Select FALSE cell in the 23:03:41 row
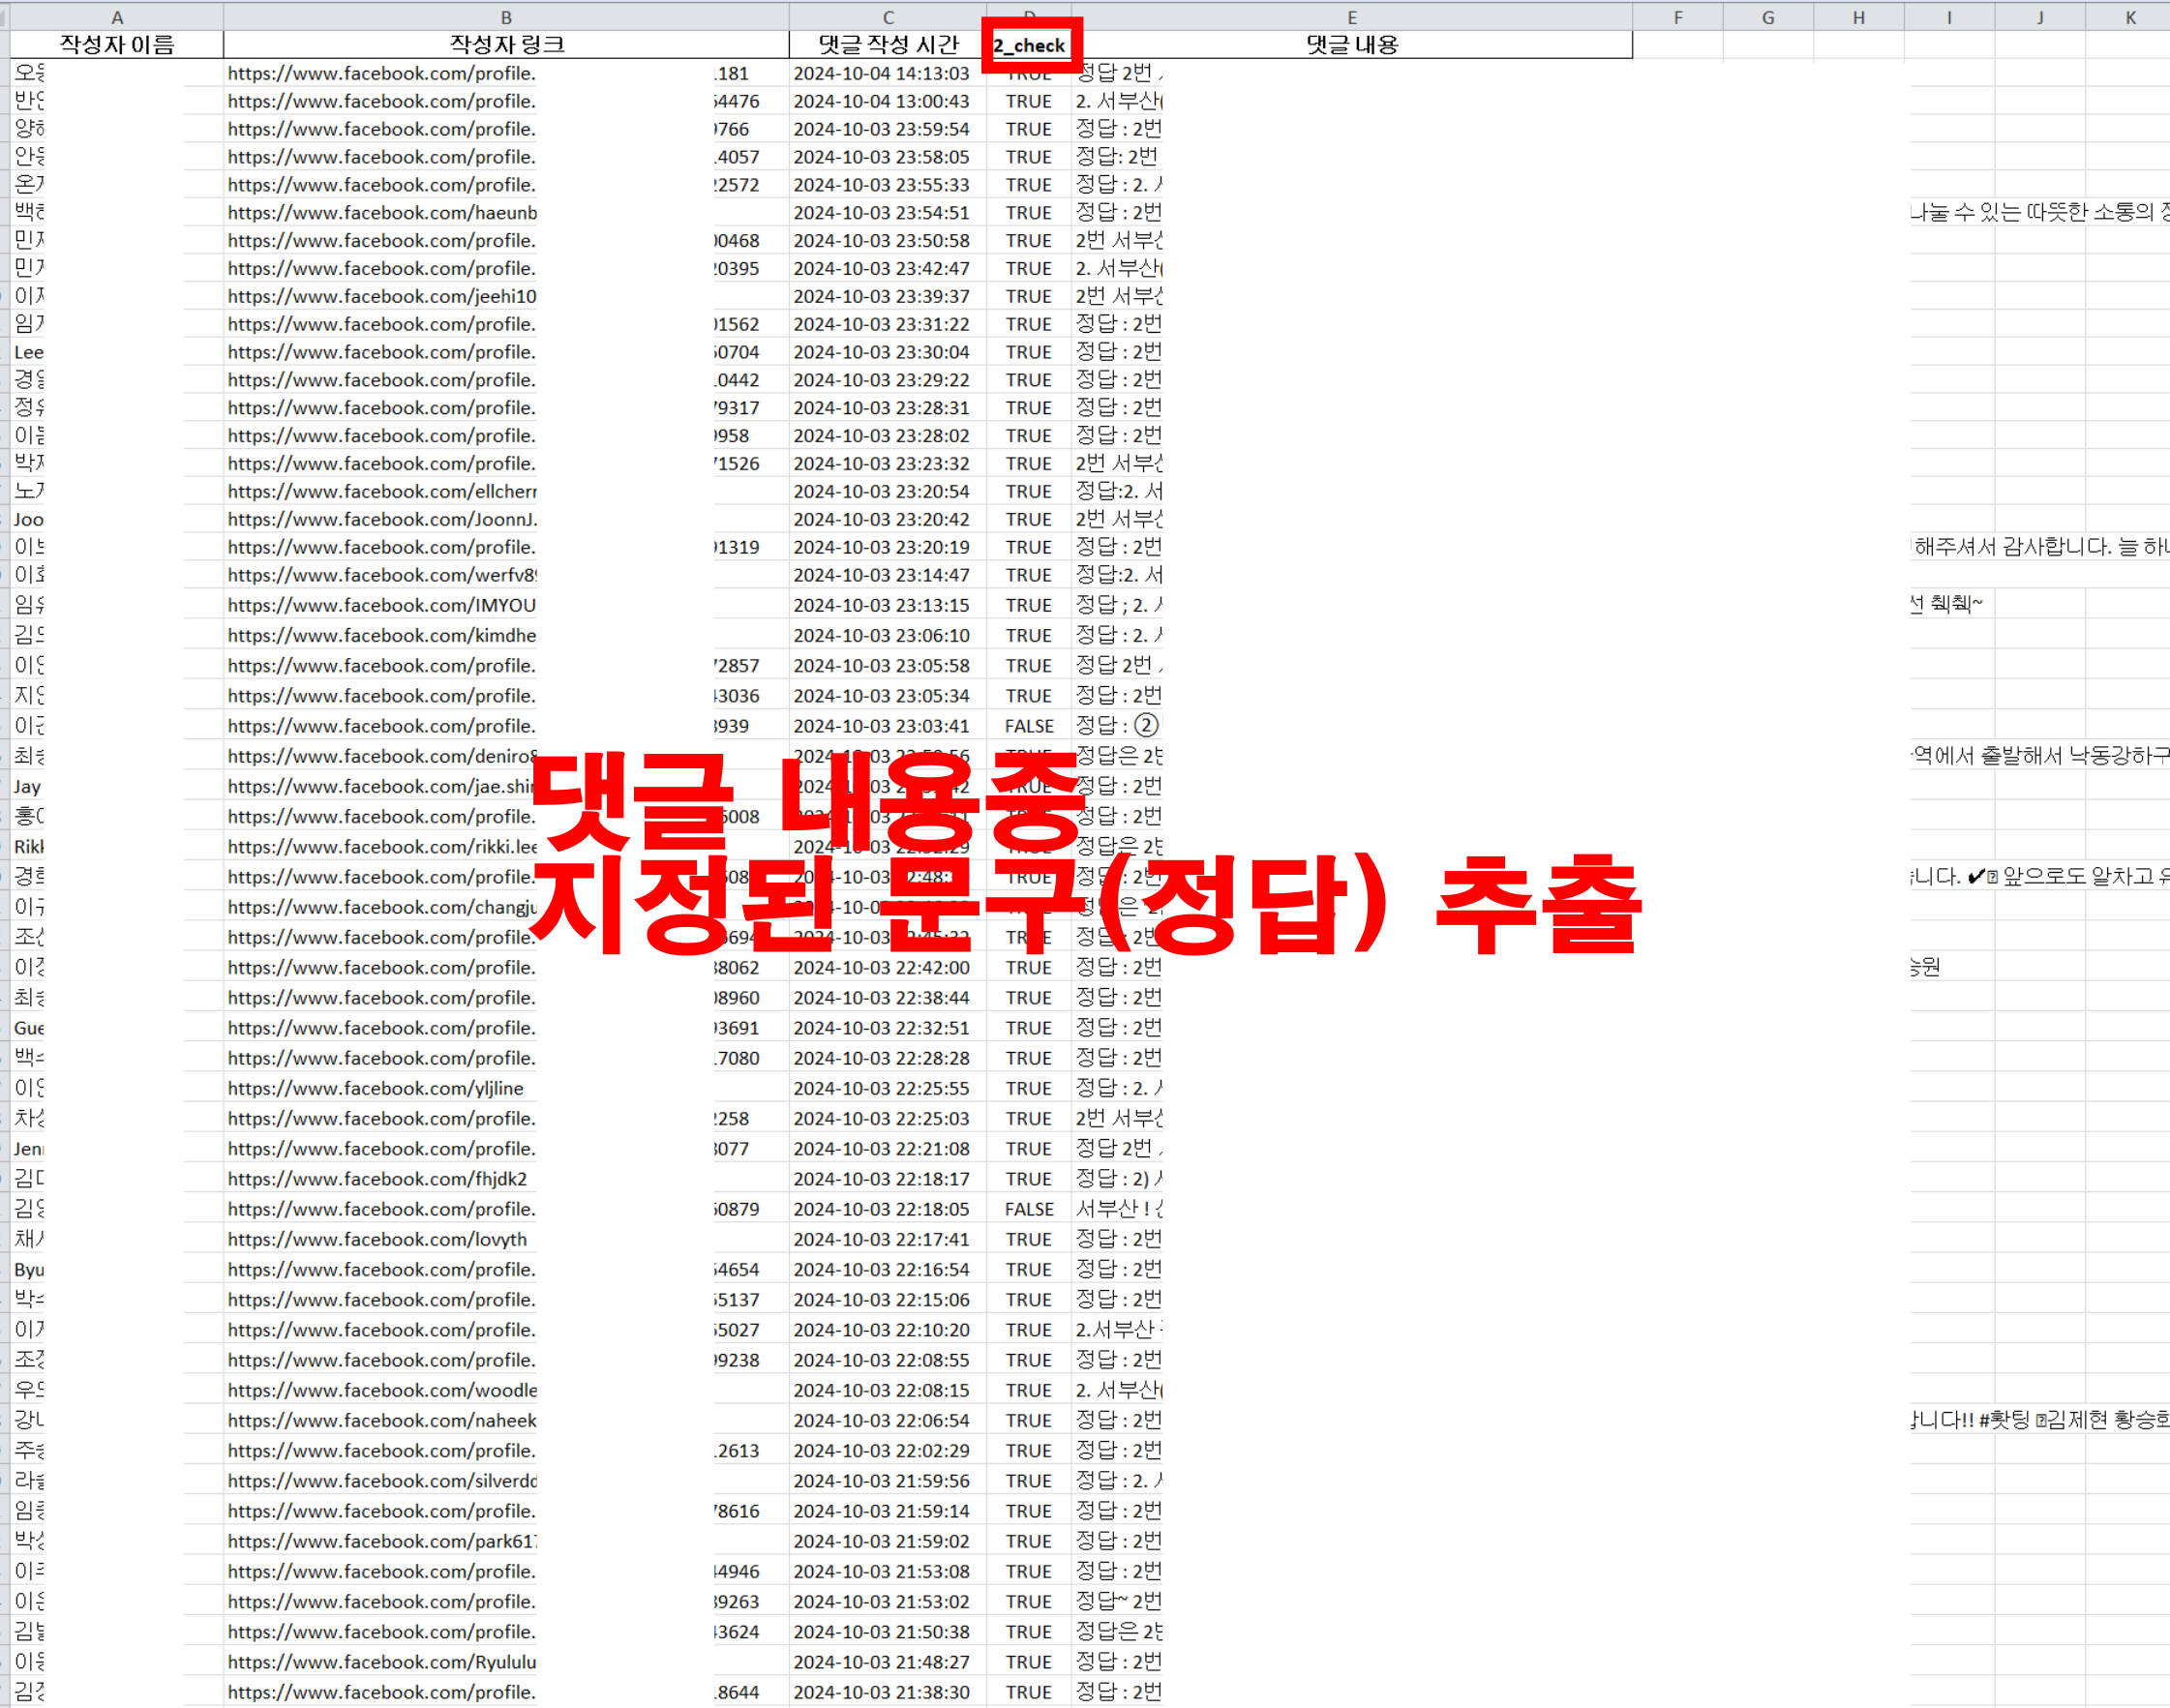Viewport: 2170px width, 1708px height. 1029,727
